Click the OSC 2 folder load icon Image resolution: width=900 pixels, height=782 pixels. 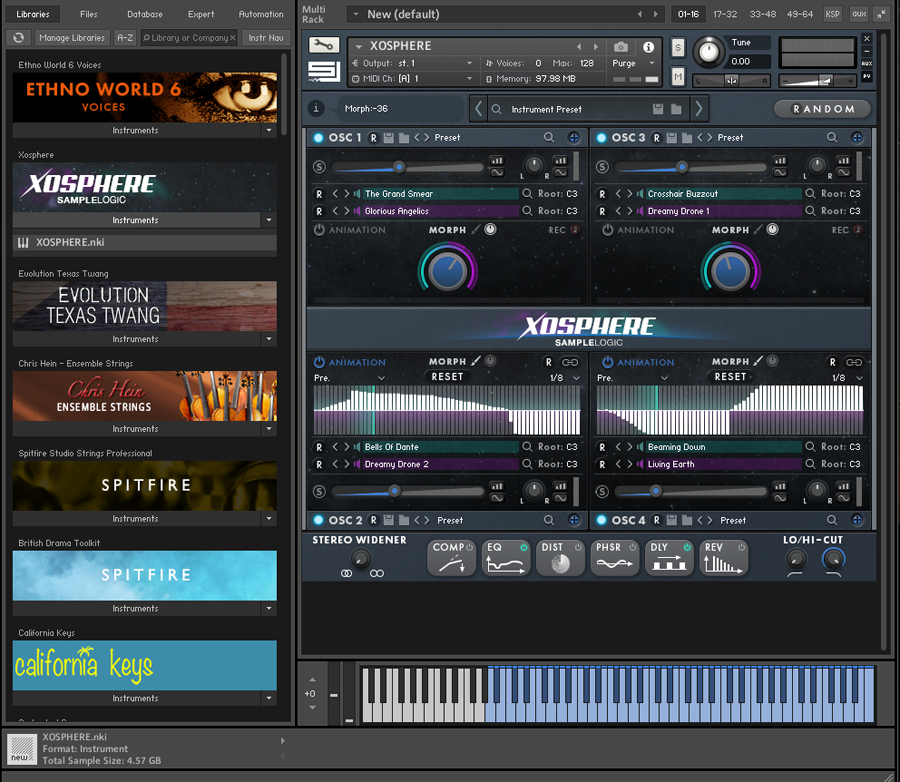click(404, 520)
